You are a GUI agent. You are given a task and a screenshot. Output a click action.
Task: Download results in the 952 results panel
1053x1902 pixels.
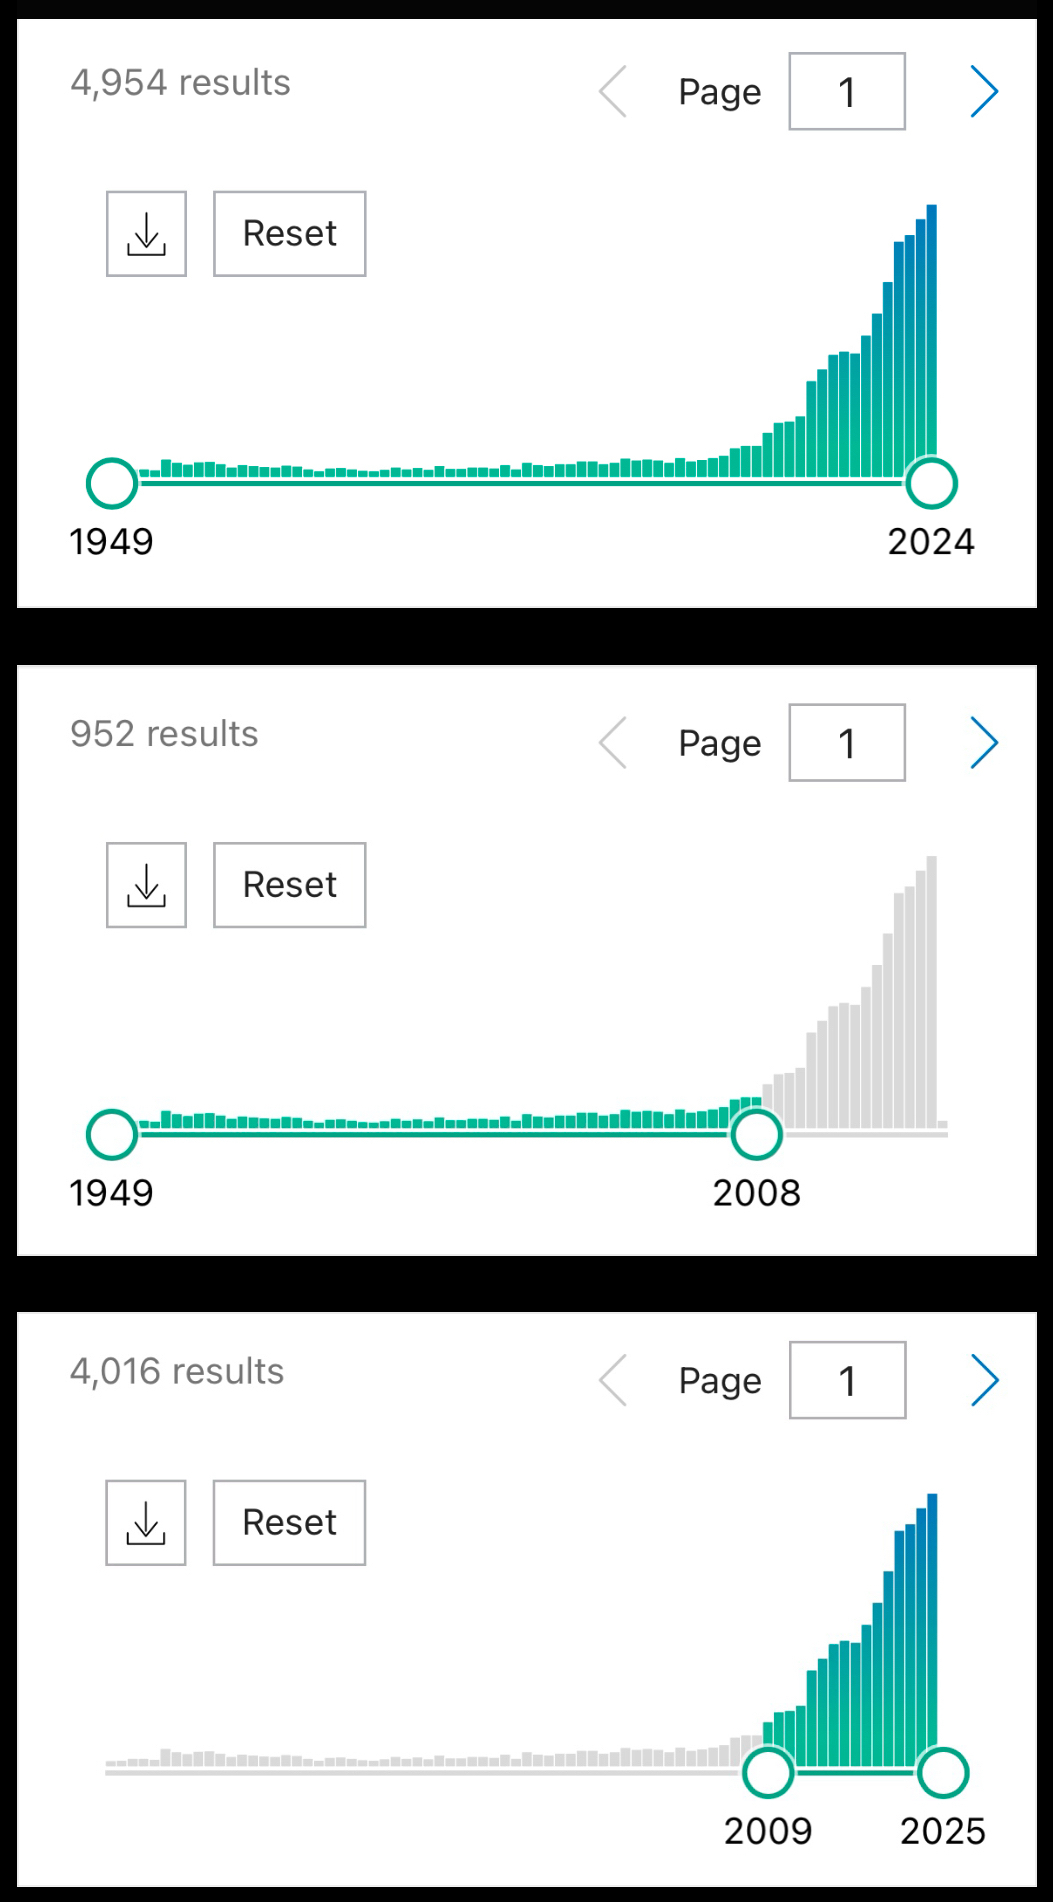146,885
